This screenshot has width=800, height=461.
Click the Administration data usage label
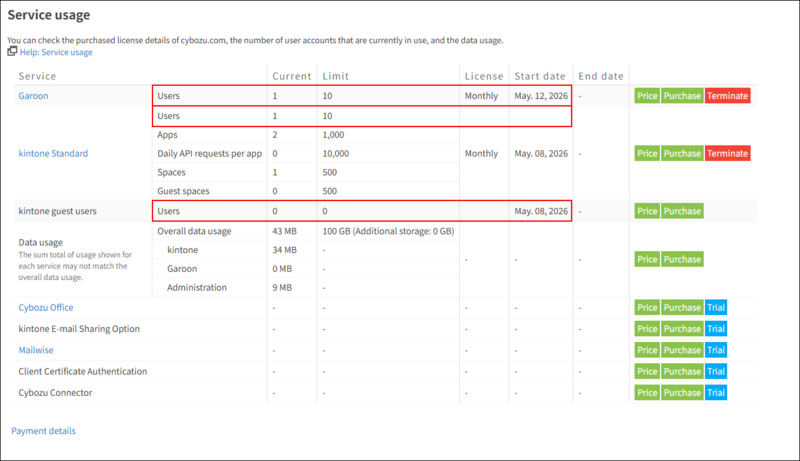click(197, 288)
